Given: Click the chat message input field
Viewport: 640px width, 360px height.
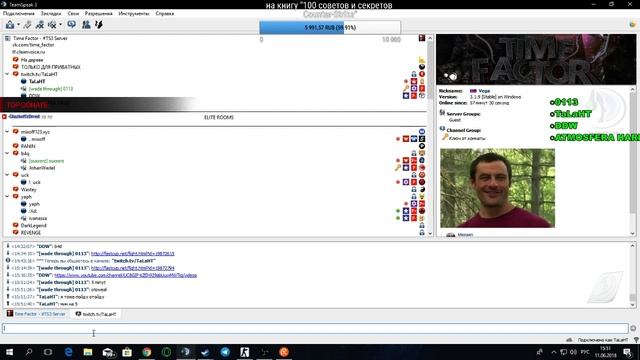Looking at the screenshot, I should (315, 328).
